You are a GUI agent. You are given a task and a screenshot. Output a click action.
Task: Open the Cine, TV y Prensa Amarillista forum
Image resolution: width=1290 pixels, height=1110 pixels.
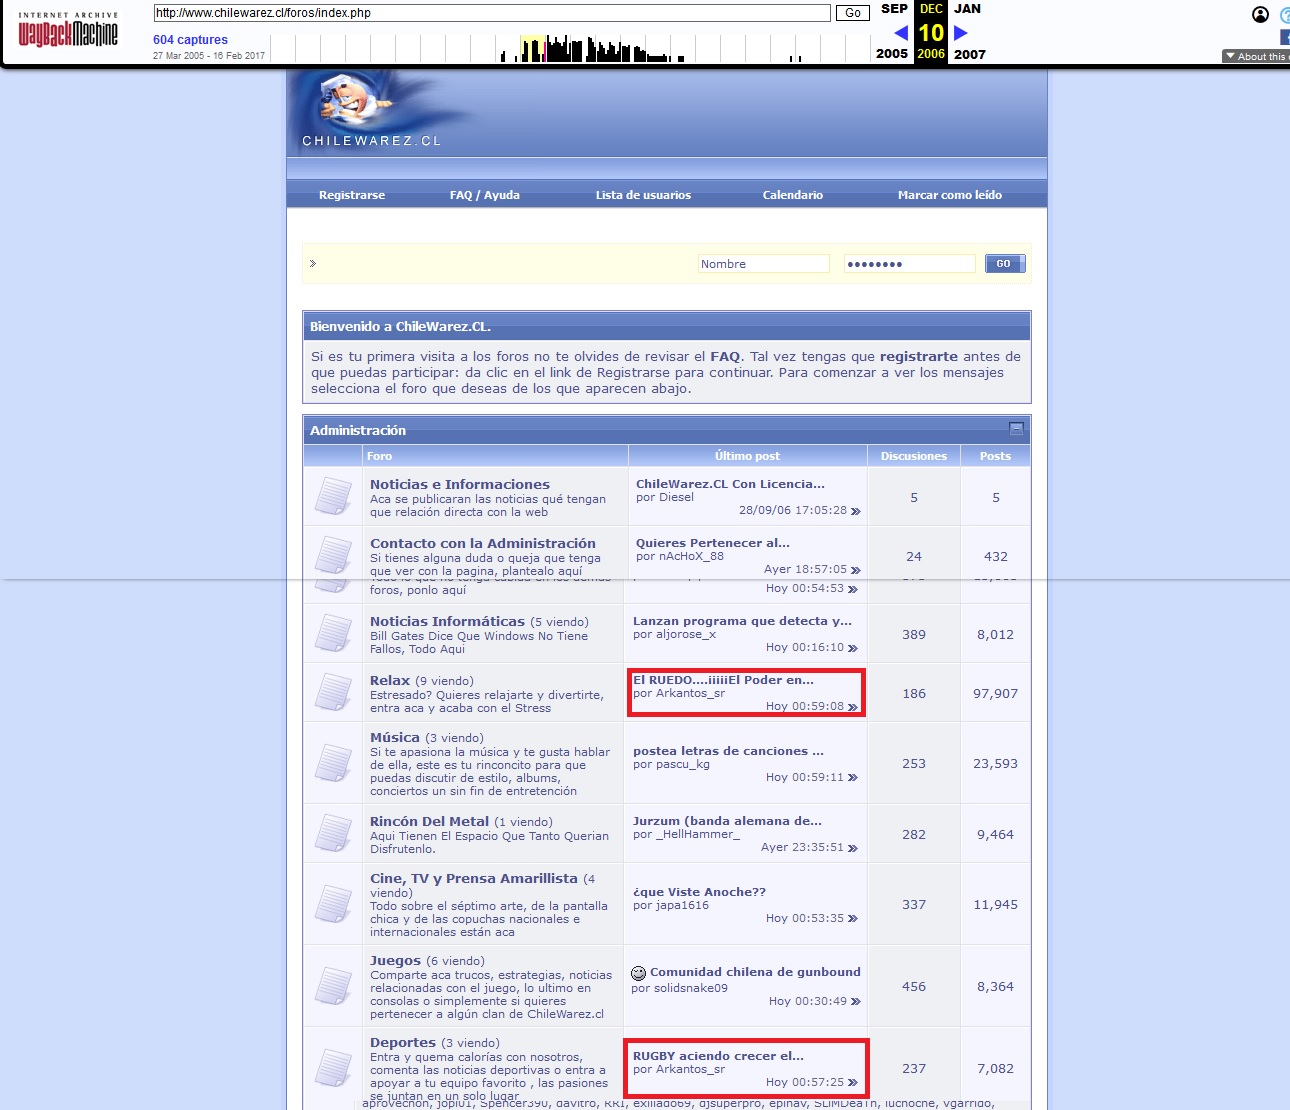pyautogui.click(x=474, y=879)
